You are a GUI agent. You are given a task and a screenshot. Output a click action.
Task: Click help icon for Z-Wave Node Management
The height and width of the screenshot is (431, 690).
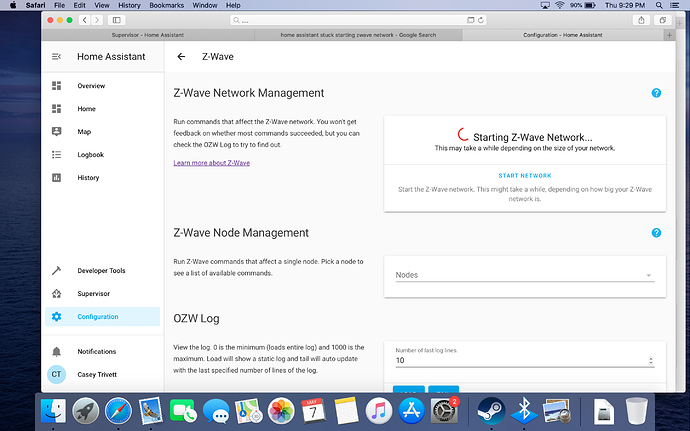[656, 233]
